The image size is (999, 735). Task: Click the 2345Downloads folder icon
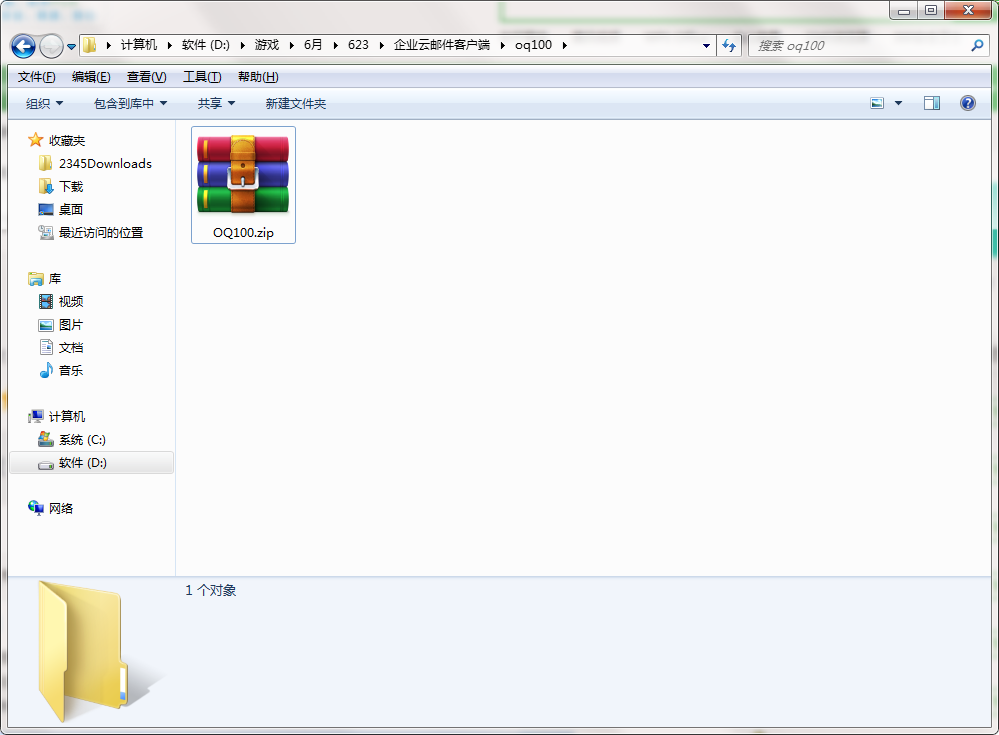[x=45, y=164]
